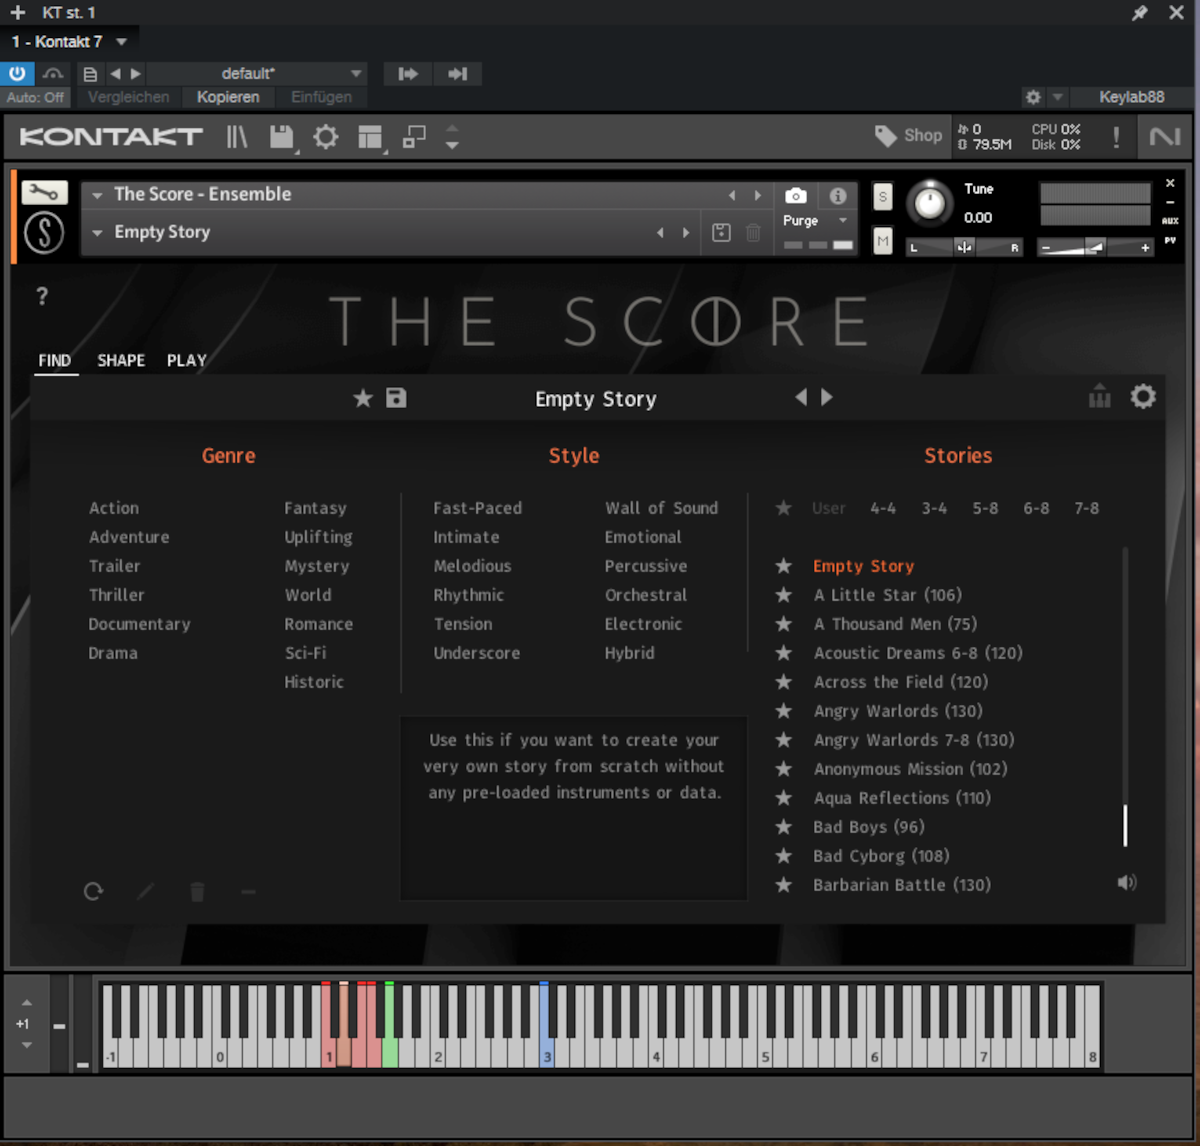Switch to the FIND tab

coord(55,360)
